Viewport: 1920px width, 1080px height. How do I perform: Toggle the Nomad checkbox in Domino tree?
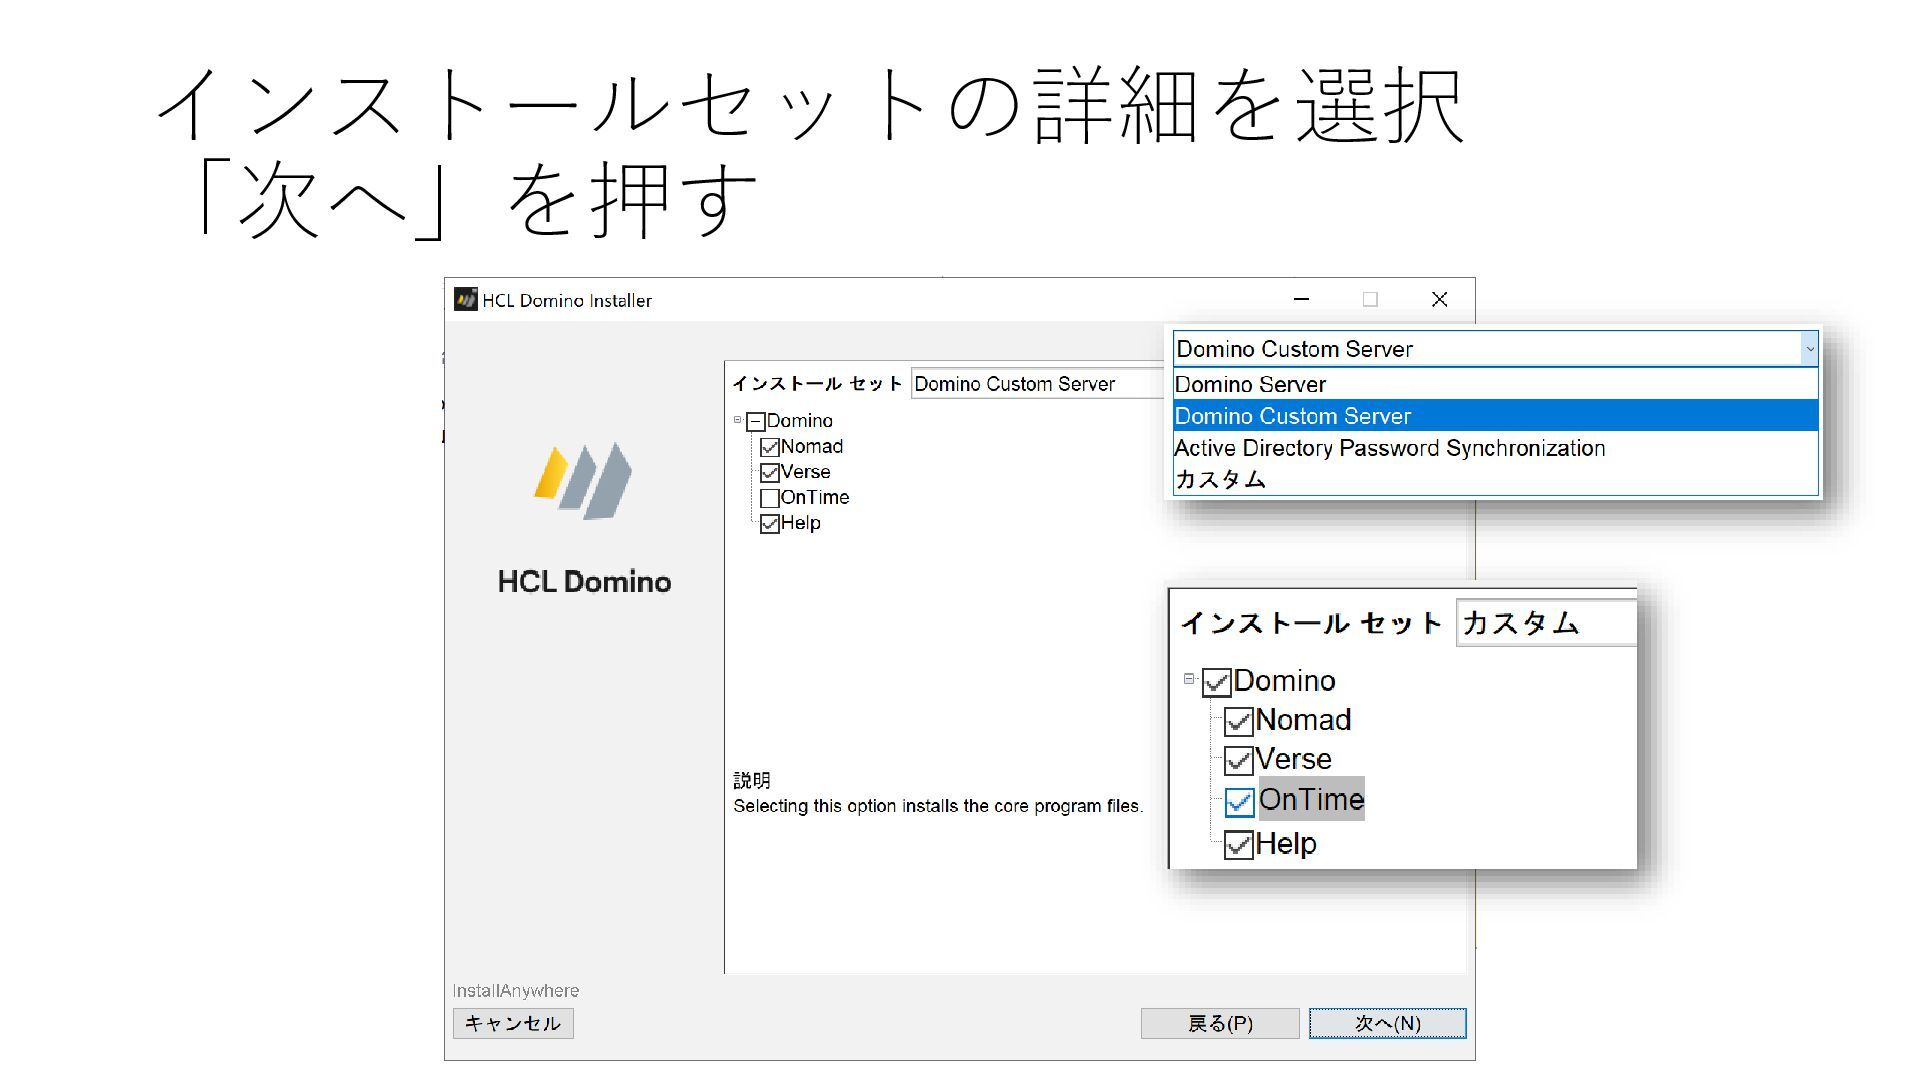(769, 447)
